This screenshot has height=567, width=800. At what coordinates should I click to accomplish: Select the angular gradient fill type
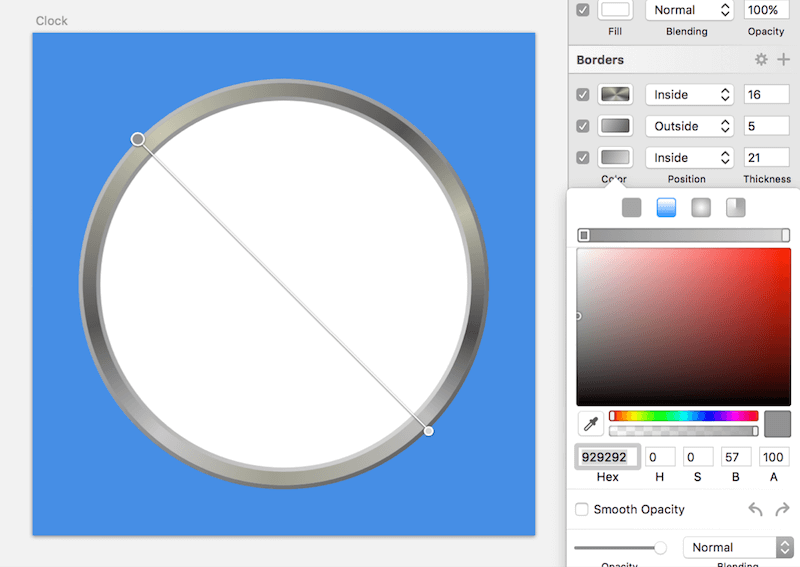(x=735, y=208)
